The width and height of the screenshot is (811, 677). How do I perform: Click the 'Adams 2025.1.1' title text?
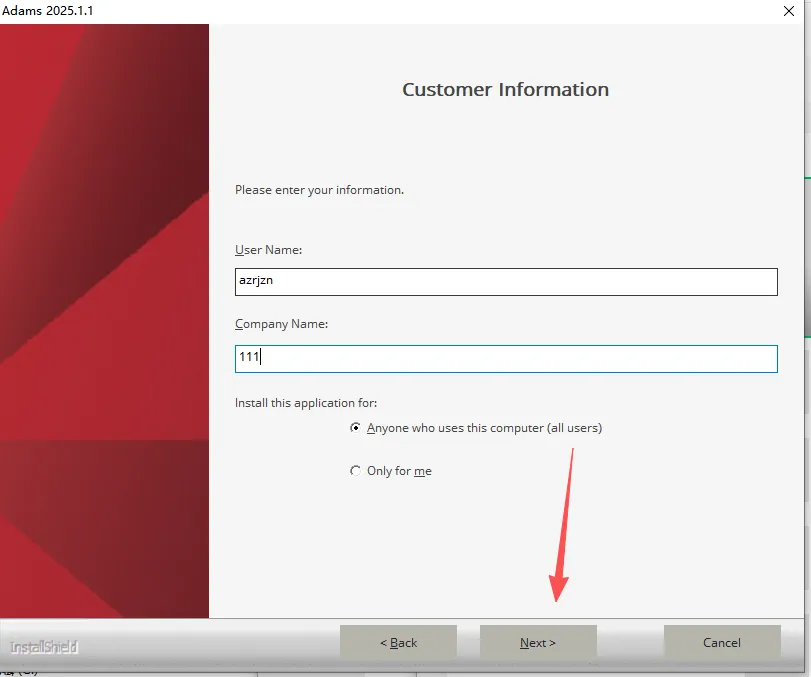(x=48, y=10)
